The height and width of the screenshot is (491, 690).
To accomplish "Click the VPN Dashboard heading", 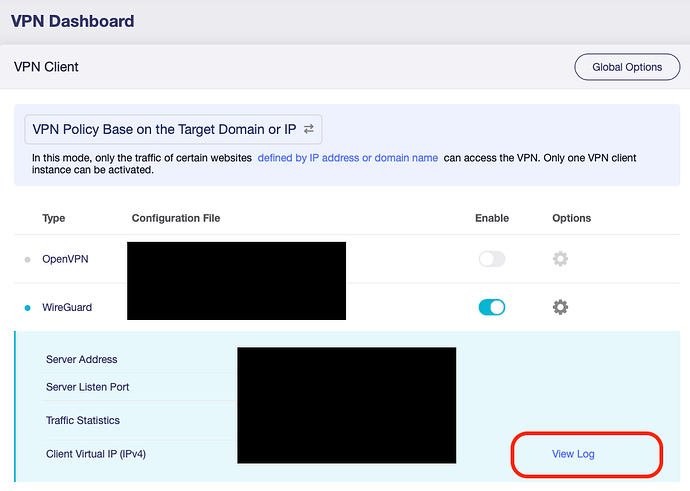I will click(x=73, y=21).
